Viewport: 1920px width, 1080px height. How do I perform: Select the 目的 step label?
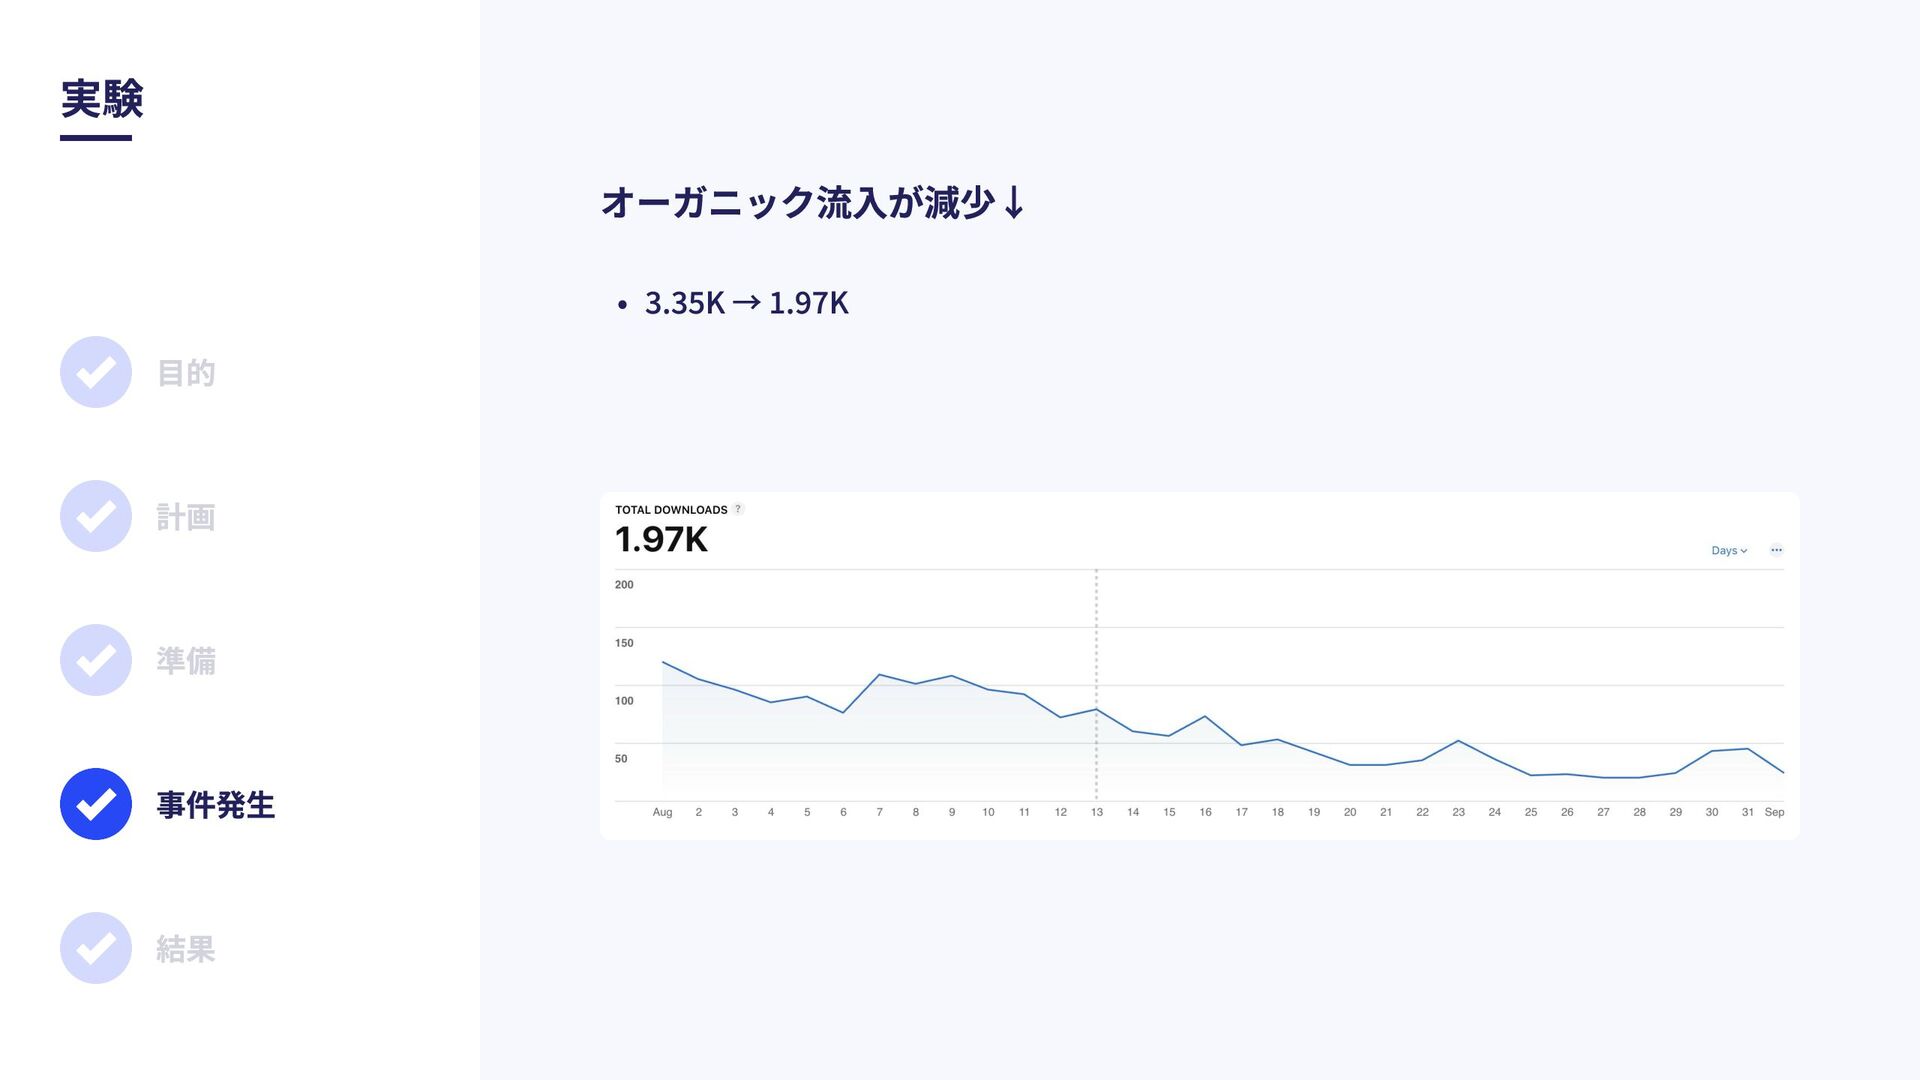point(186,373)
